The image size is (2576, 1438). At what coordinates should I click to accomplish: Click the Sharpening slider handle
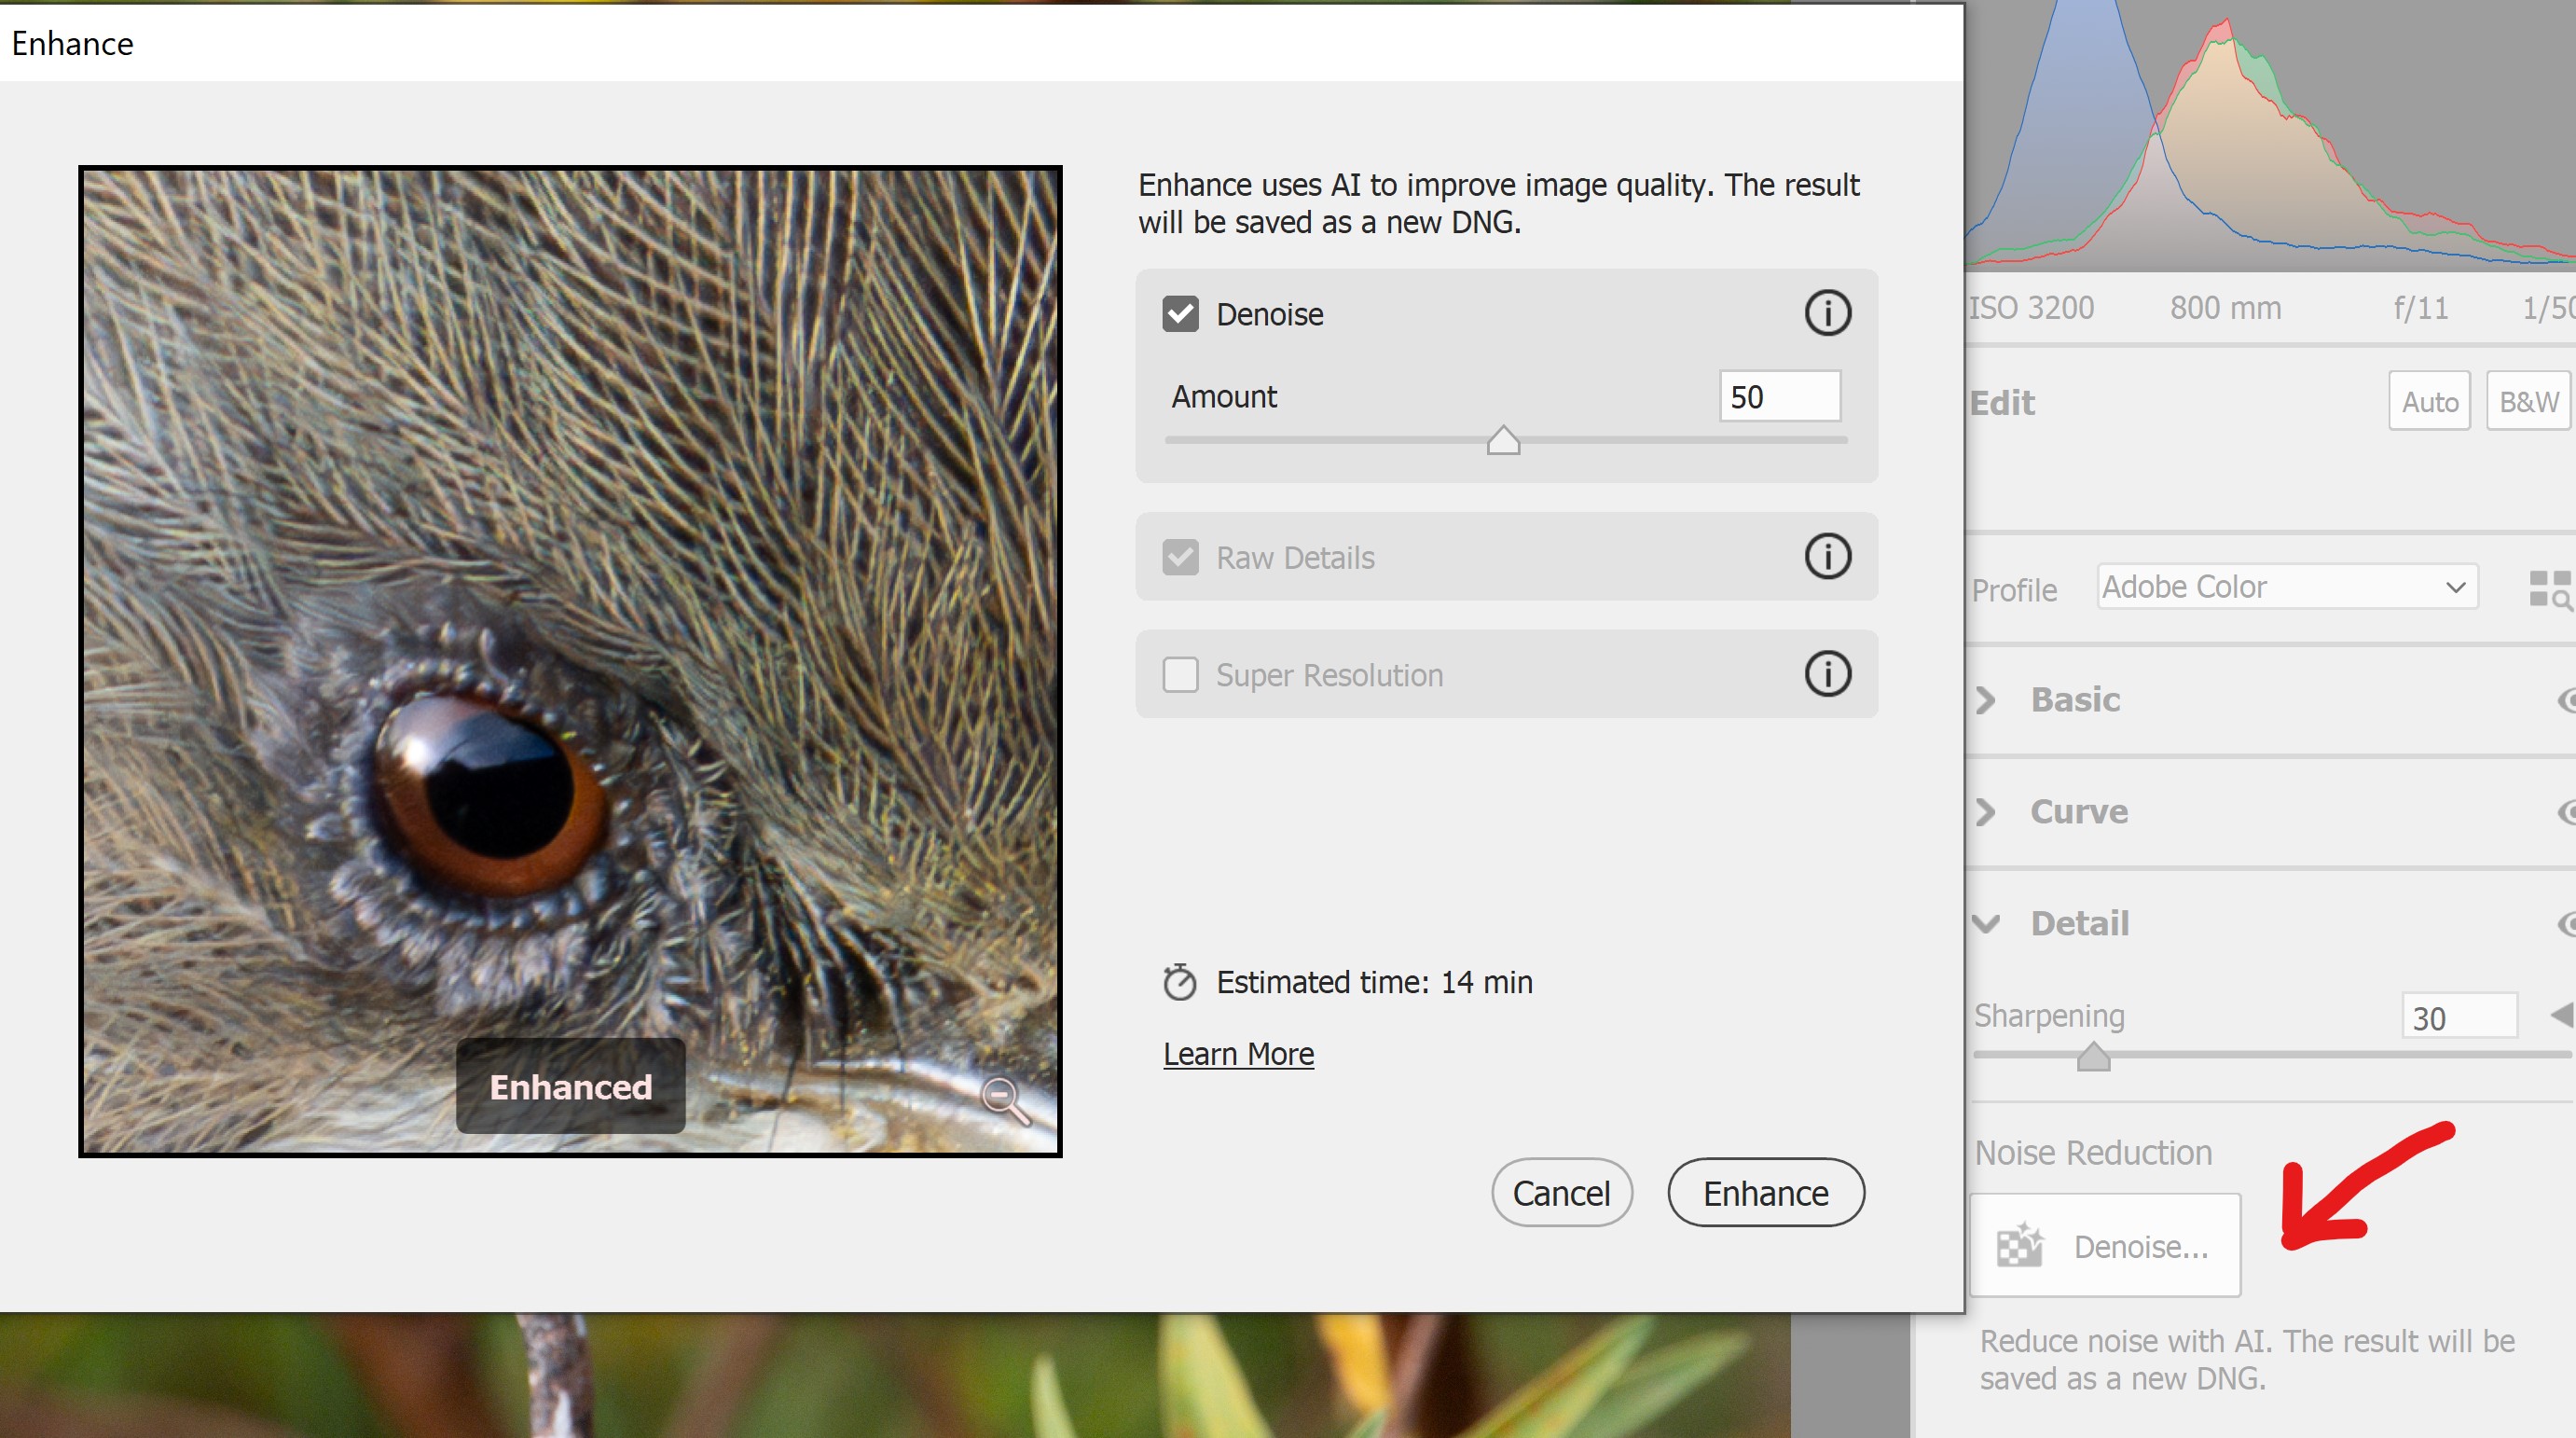[x=2093, y=1057]
